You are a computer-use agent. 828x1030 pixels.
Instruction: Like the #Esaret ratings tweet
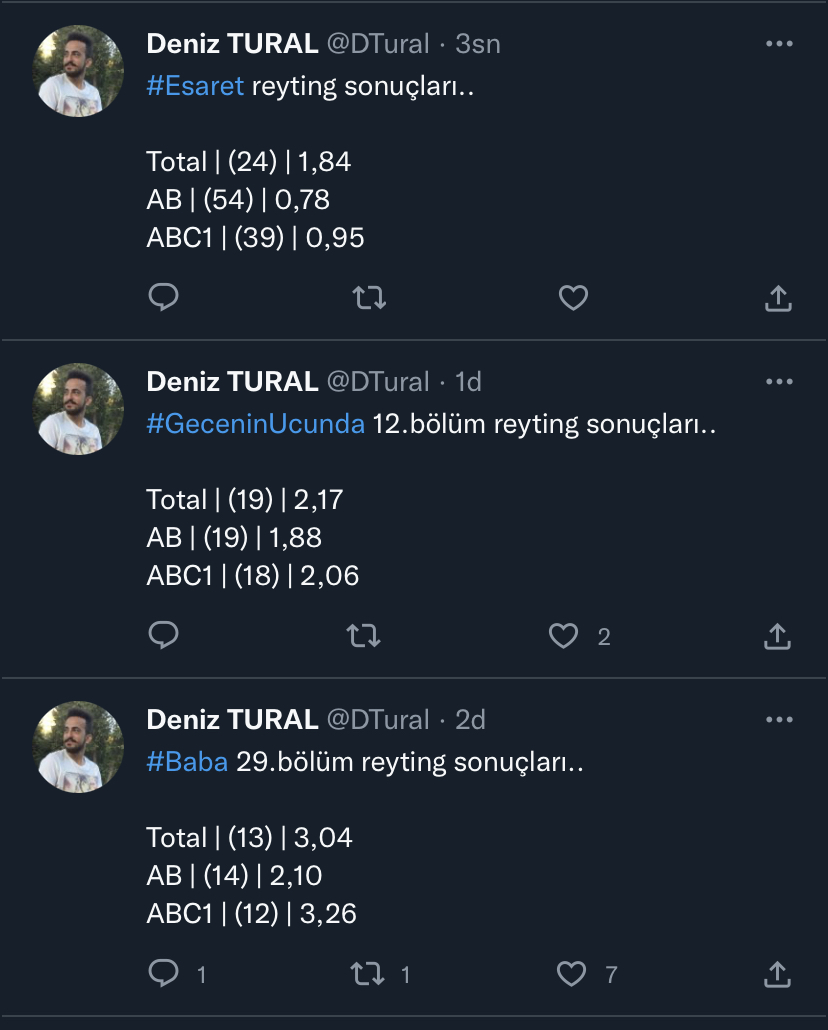coord(573,297)
